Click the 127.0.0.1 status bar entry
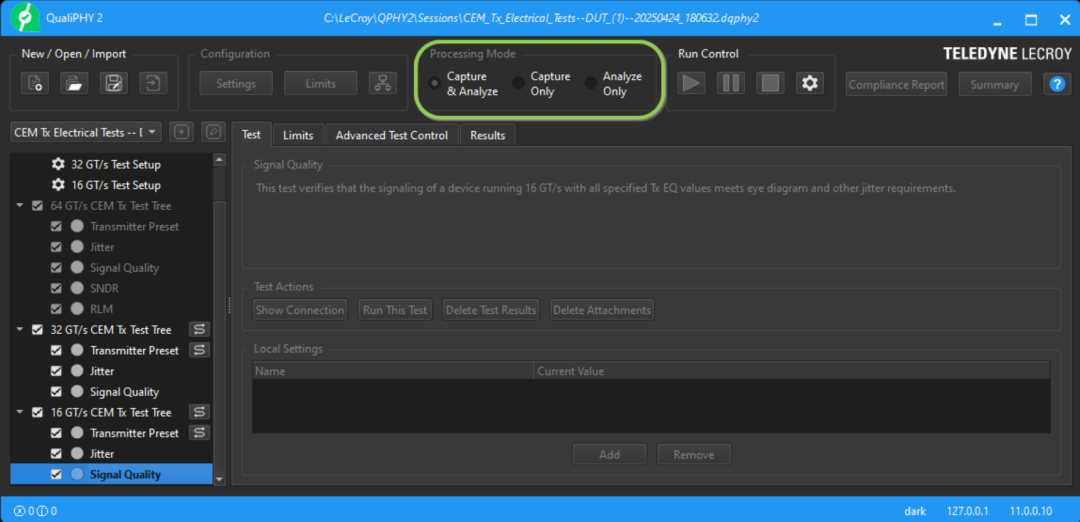The width and height of the screenshot is (1080, 522). point(969,512)
